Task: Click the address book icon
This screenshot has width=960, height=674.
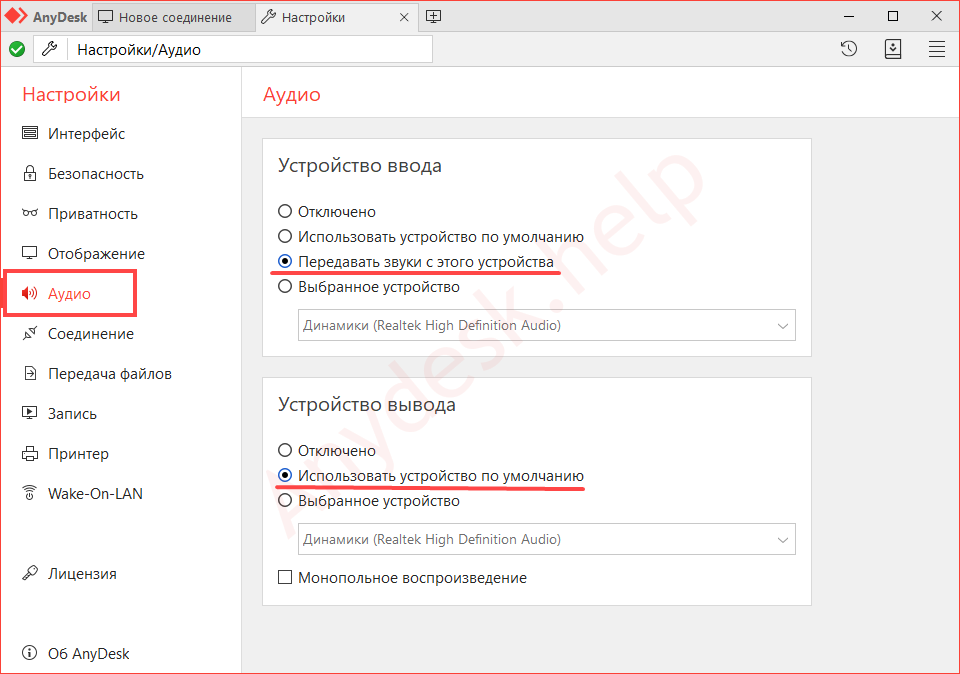Action: [893, 49]
